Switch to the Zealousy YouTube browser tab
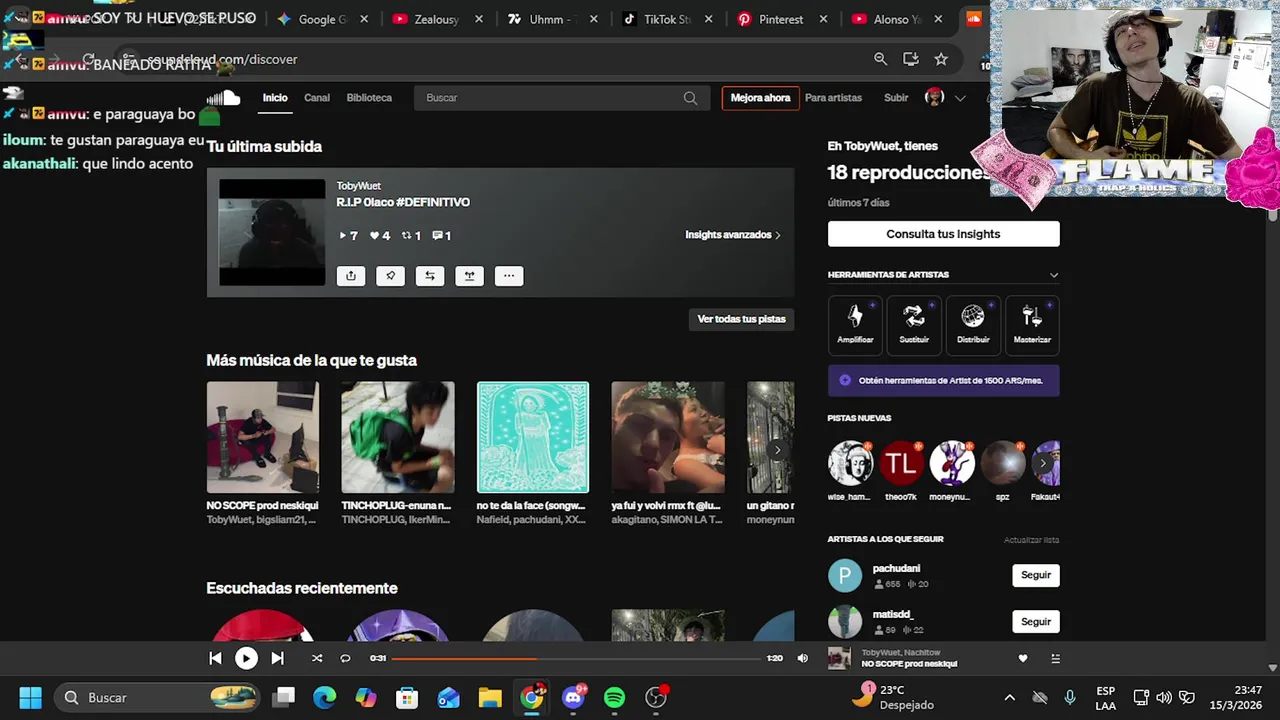 coord(437,19)
